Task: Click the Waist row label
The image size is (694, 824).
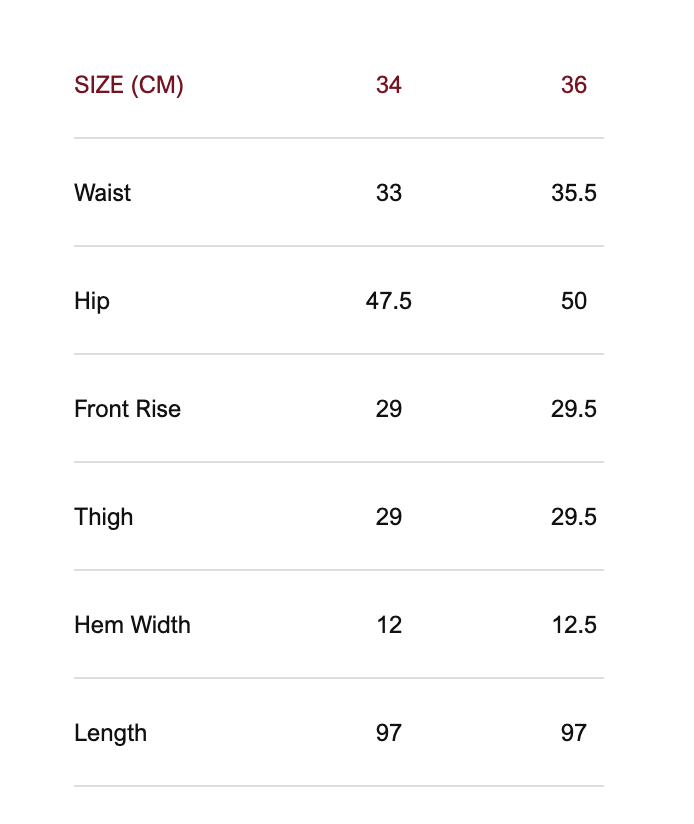Action: point(103,193)
